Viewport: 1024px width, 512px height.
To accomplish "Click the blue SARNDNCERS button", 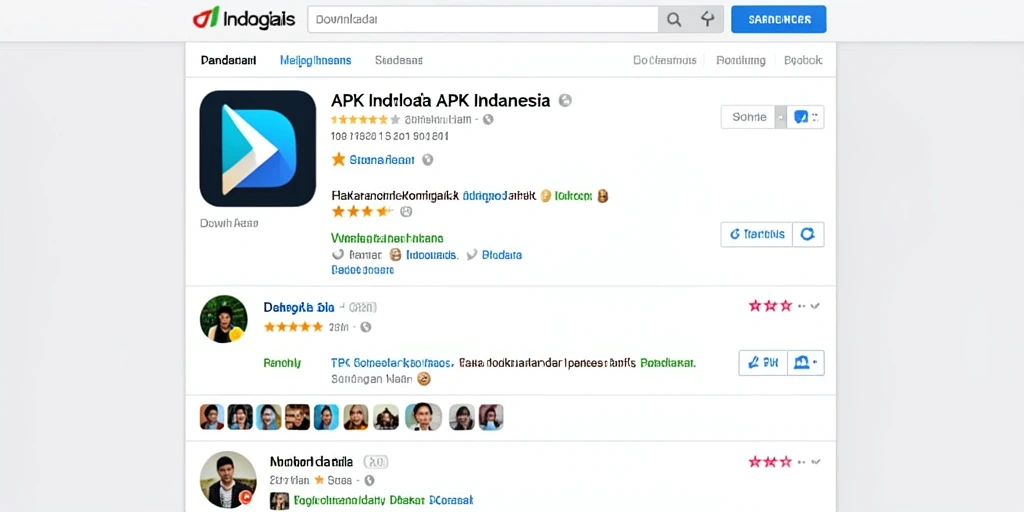I will coord(778,20).
